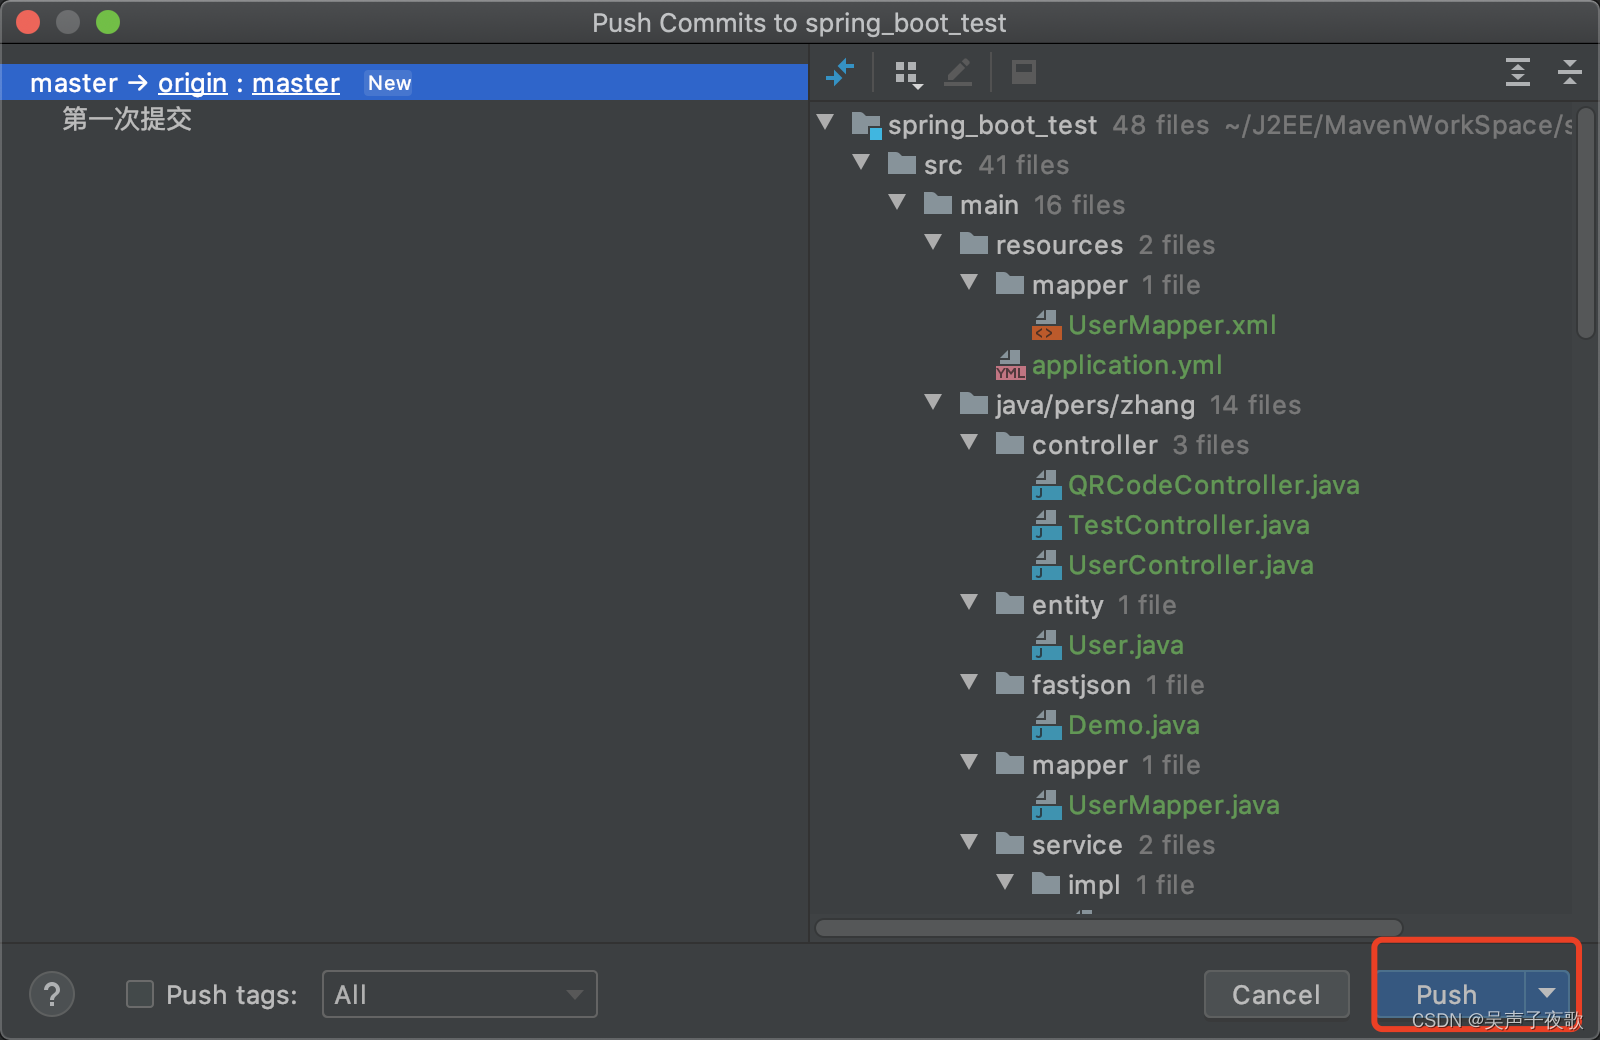Viewport: 1600px width, 1040px height.
Task: Select TestController.java in the tree
Action: 1189,525
